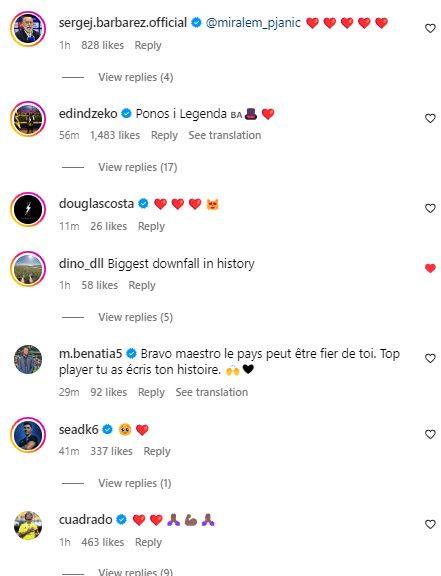Unlike dino_dll's comment via red heart
Screen dimensions: 441x576
(x=430, y=268)
